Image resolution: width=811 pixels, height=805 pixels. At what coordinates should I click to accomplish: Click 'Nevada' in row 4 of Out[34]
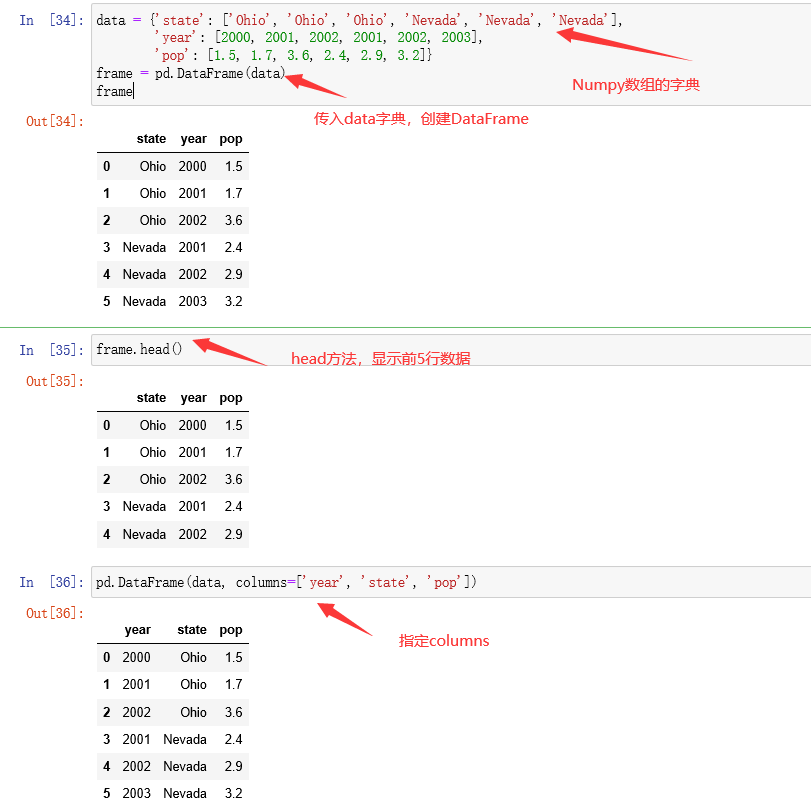coord(144,274)
